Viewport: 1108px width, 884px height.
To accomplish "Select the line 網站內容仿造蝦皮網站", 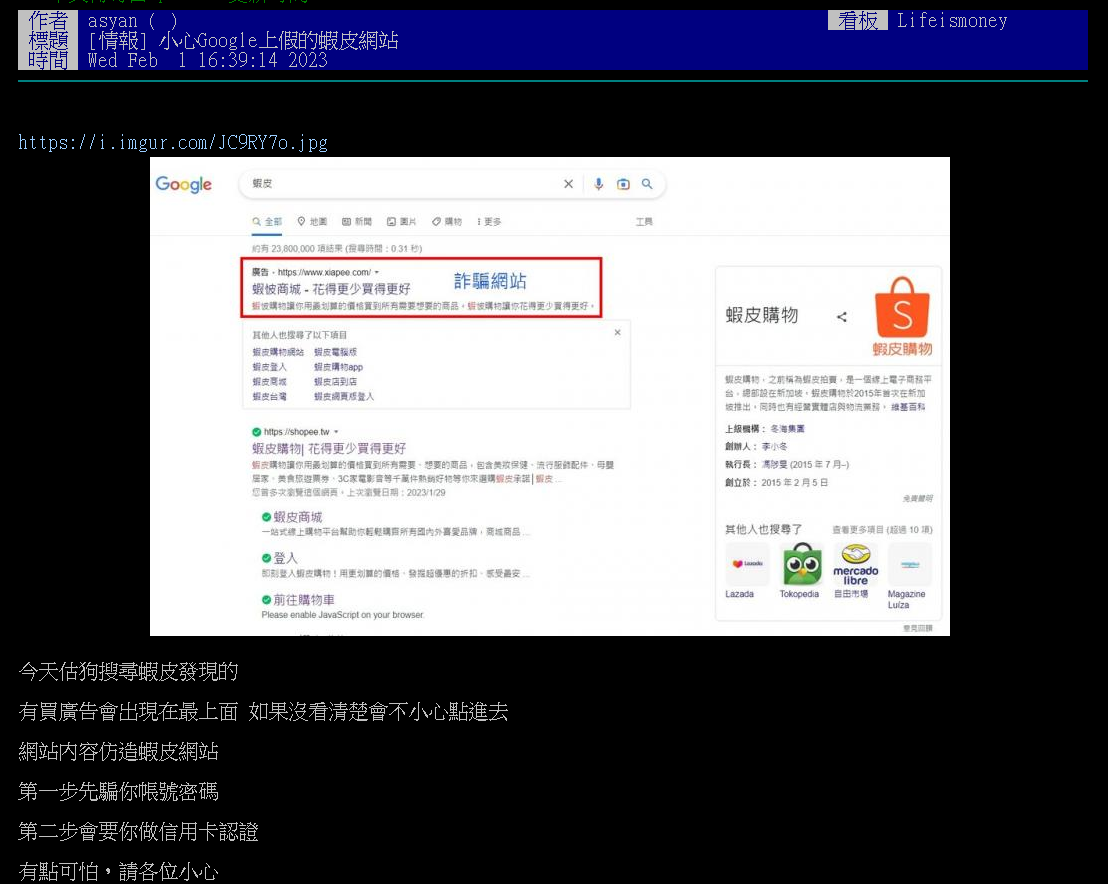I will coord(119,751).
